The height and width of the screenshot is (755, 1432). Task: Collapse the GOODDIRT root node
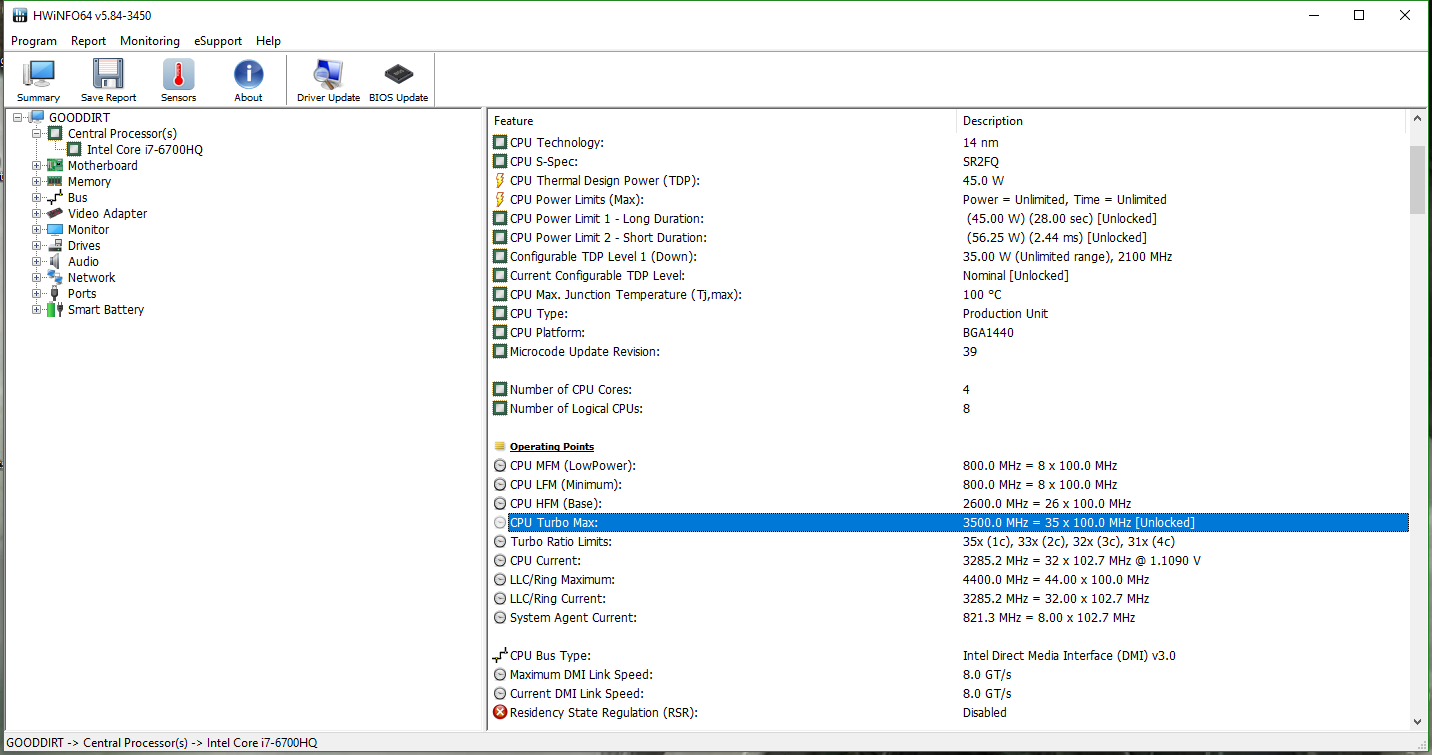click(18, 118)
